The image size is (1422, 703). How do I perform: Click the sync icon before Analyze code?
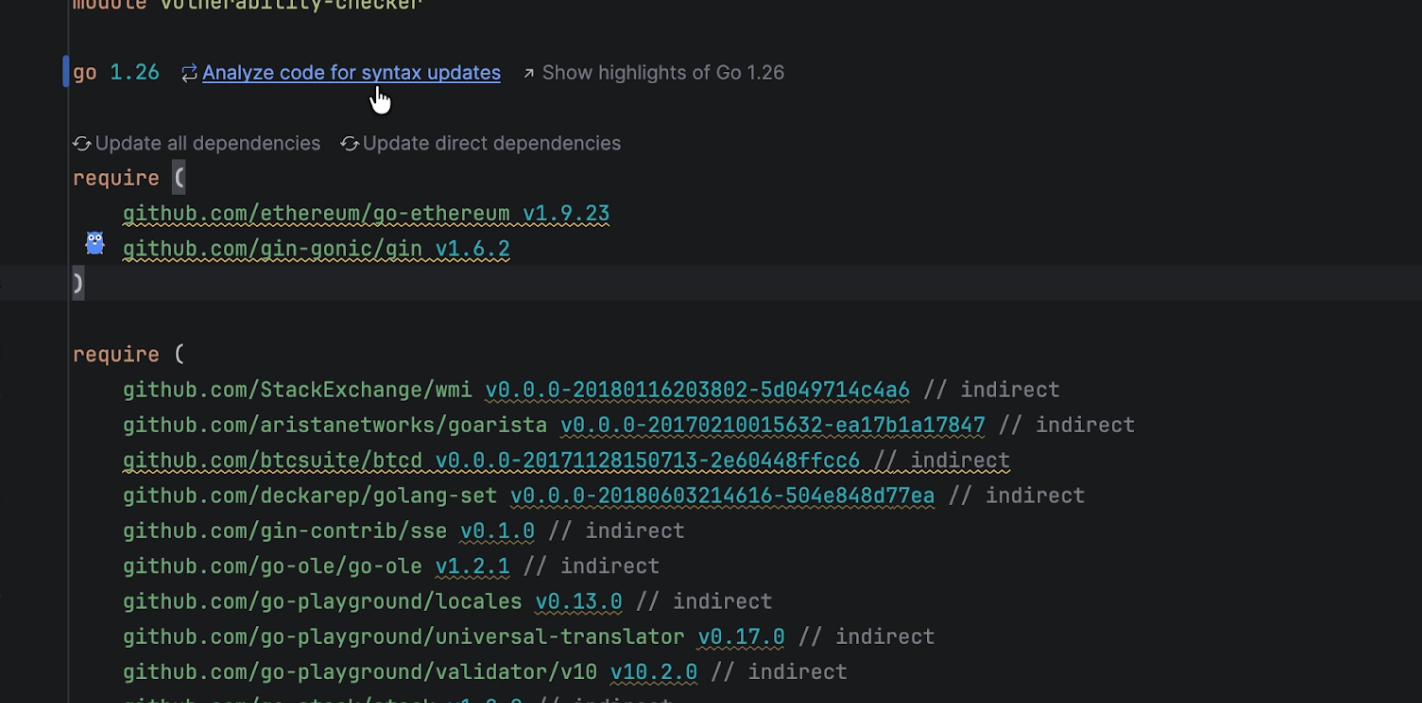tap(189, 73)
